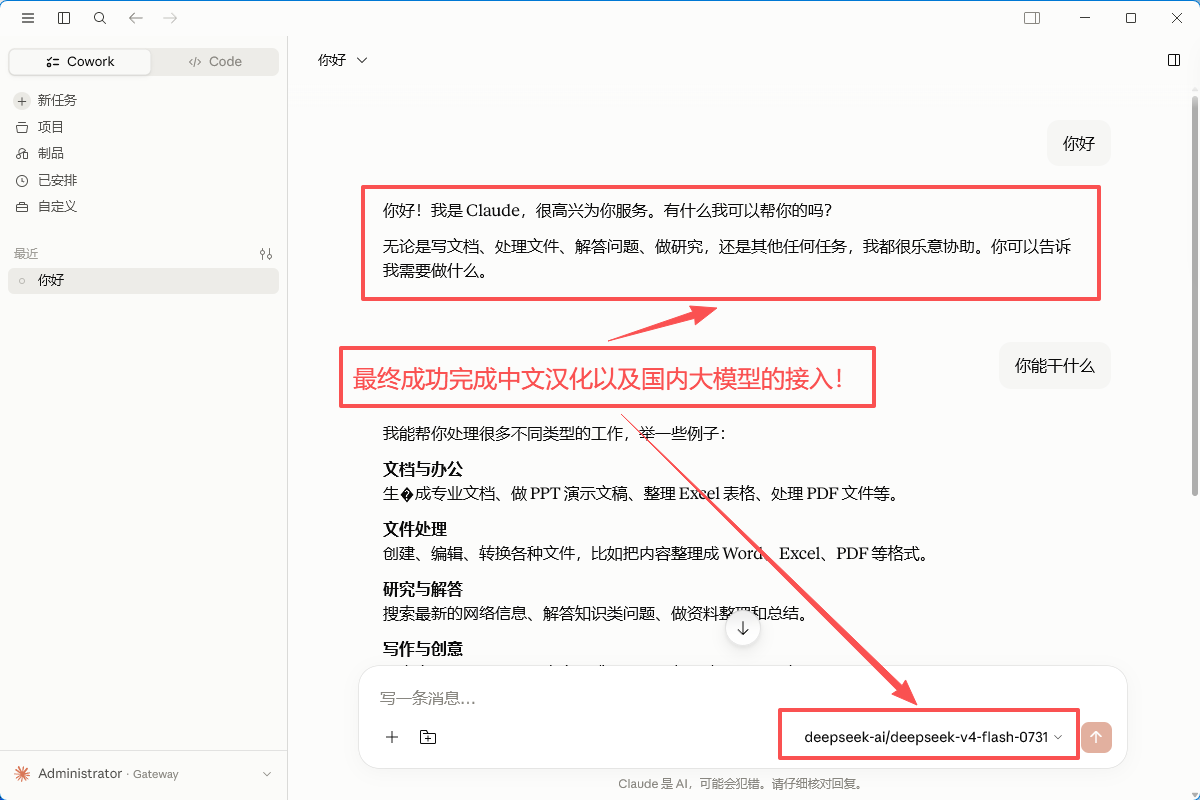
Task: Click the Claude starburst logo icon
Action: (x=22, y=774)
